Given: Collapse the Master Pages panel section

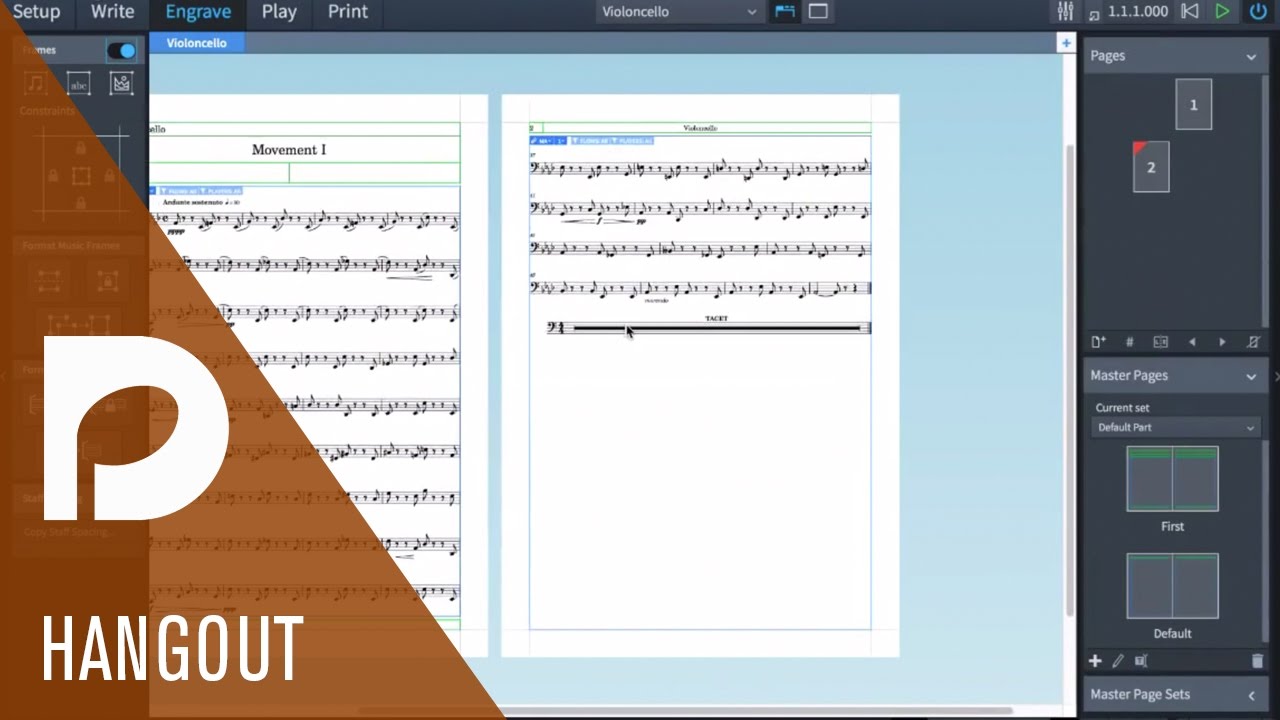Looking at the screenshot, I should click(x=1251, y=376).
